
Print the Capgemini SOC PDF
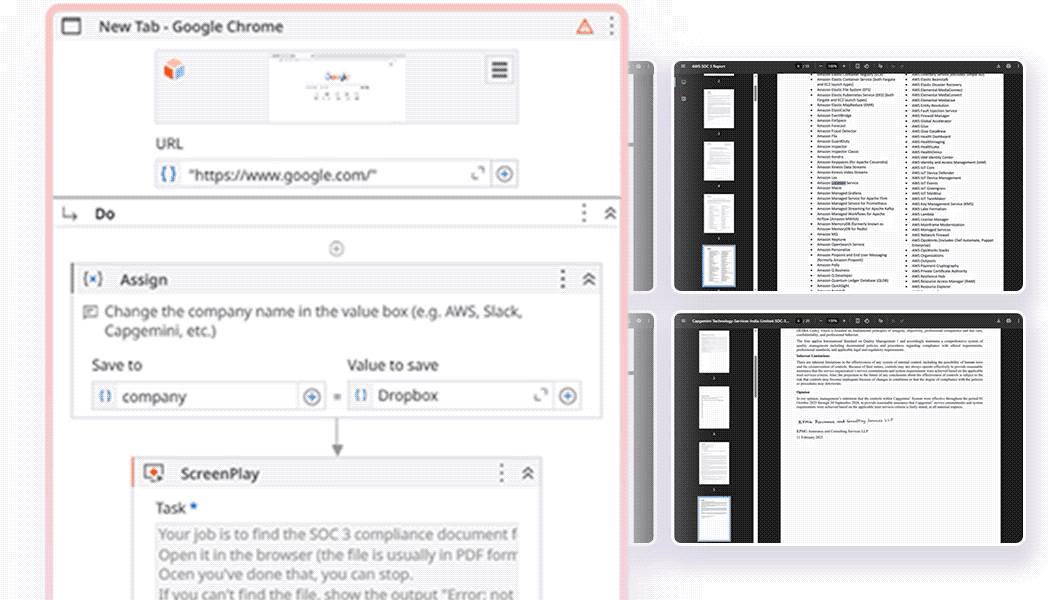point(1008,321)
